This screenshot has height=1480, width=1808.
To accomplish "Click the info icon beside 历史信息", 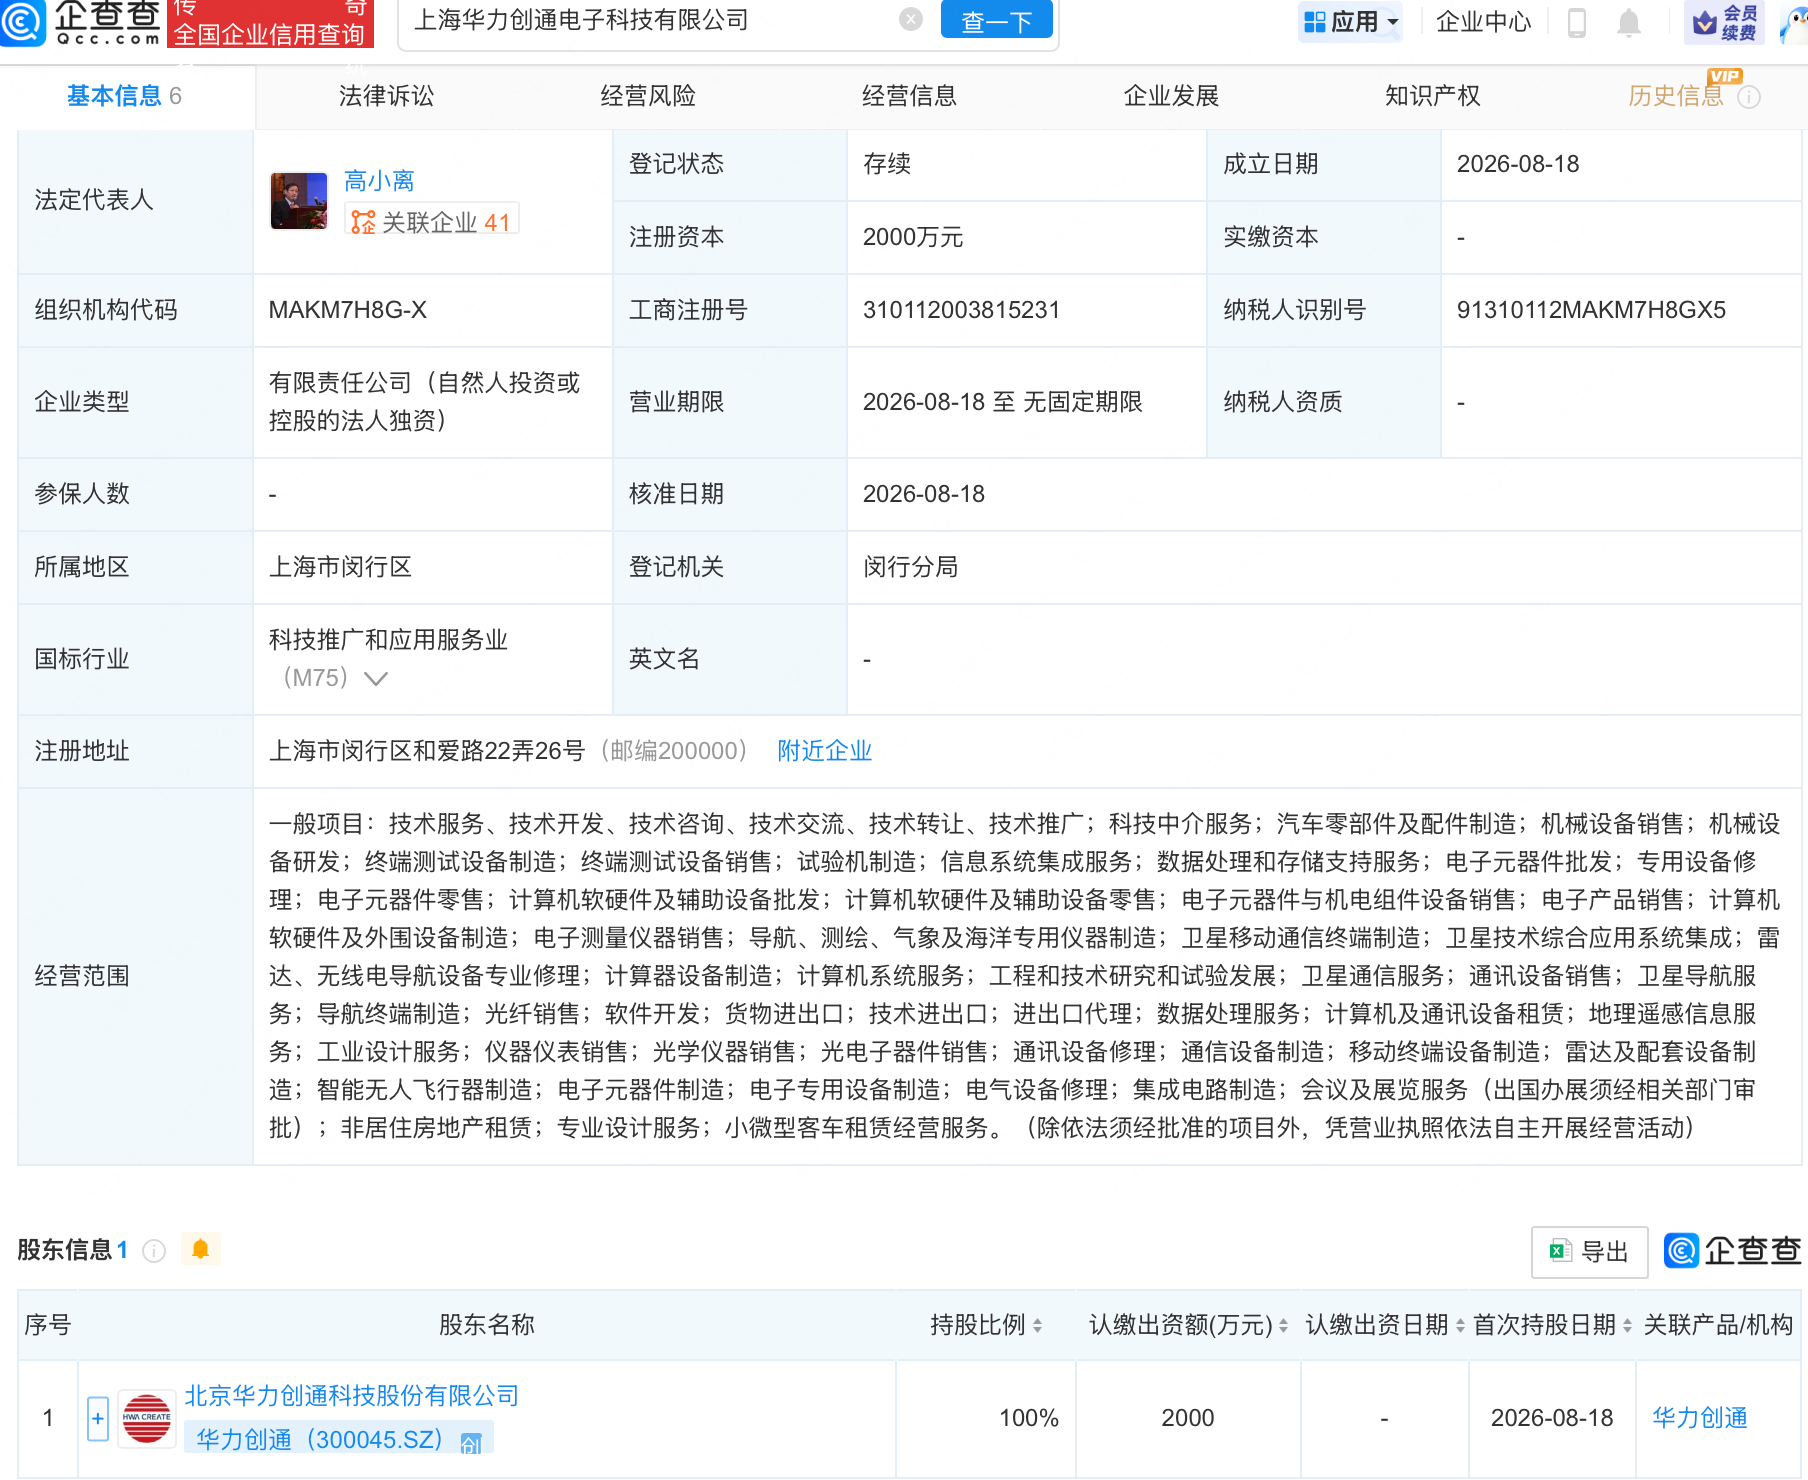I will [x=1749, y=97].
